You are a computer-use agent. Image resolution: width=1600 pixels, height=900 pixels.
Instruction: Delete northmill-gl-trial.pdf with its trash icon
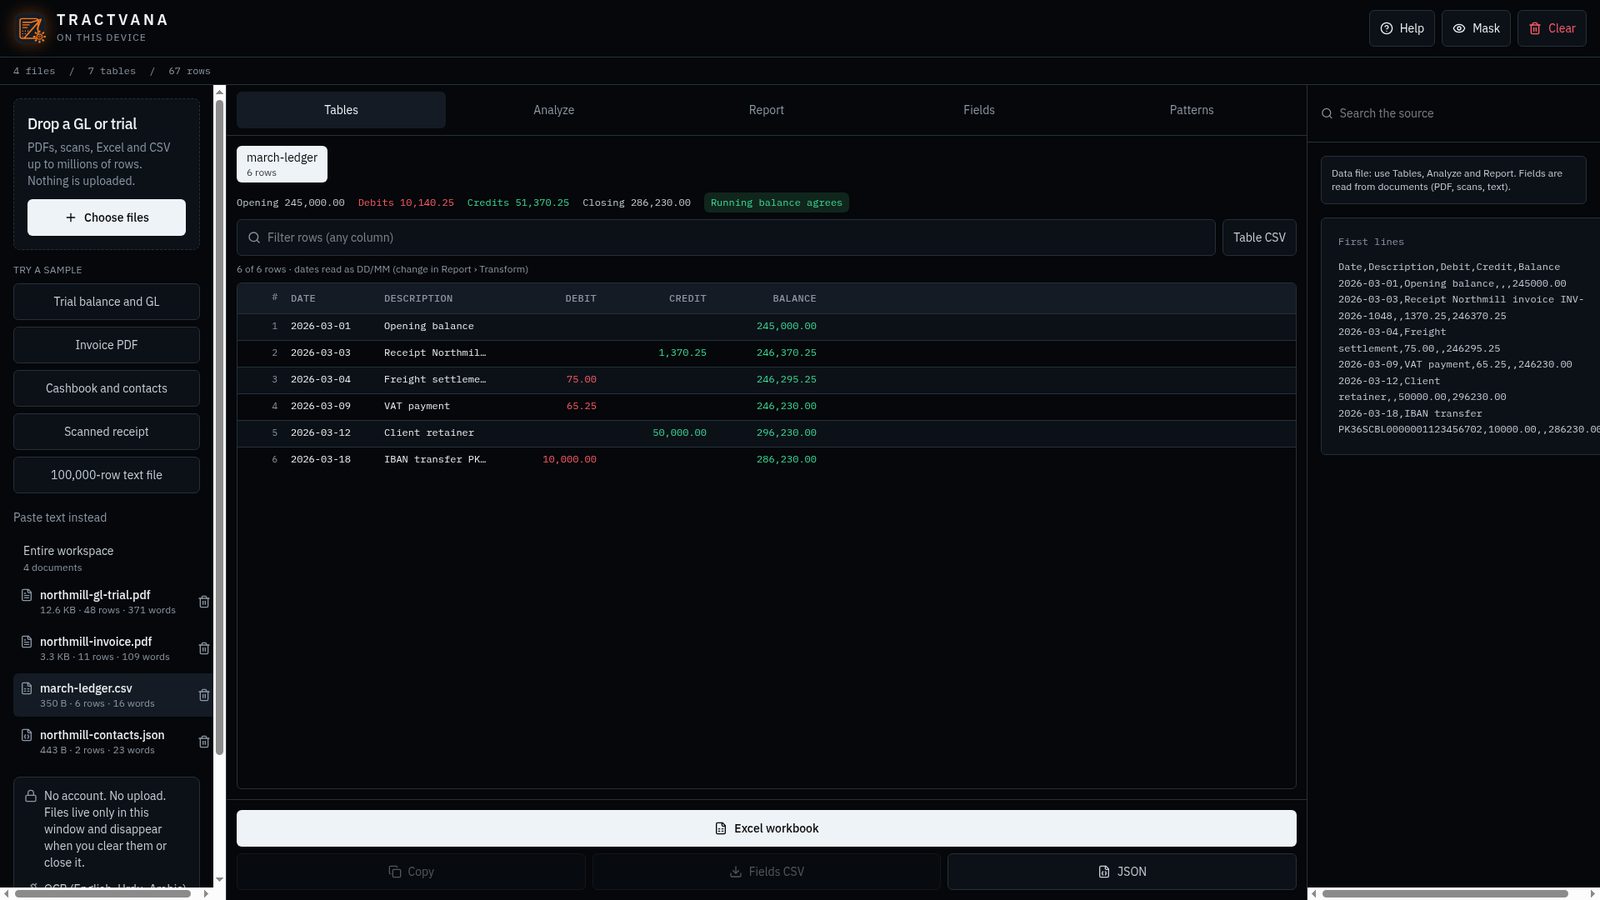(204, 602)
